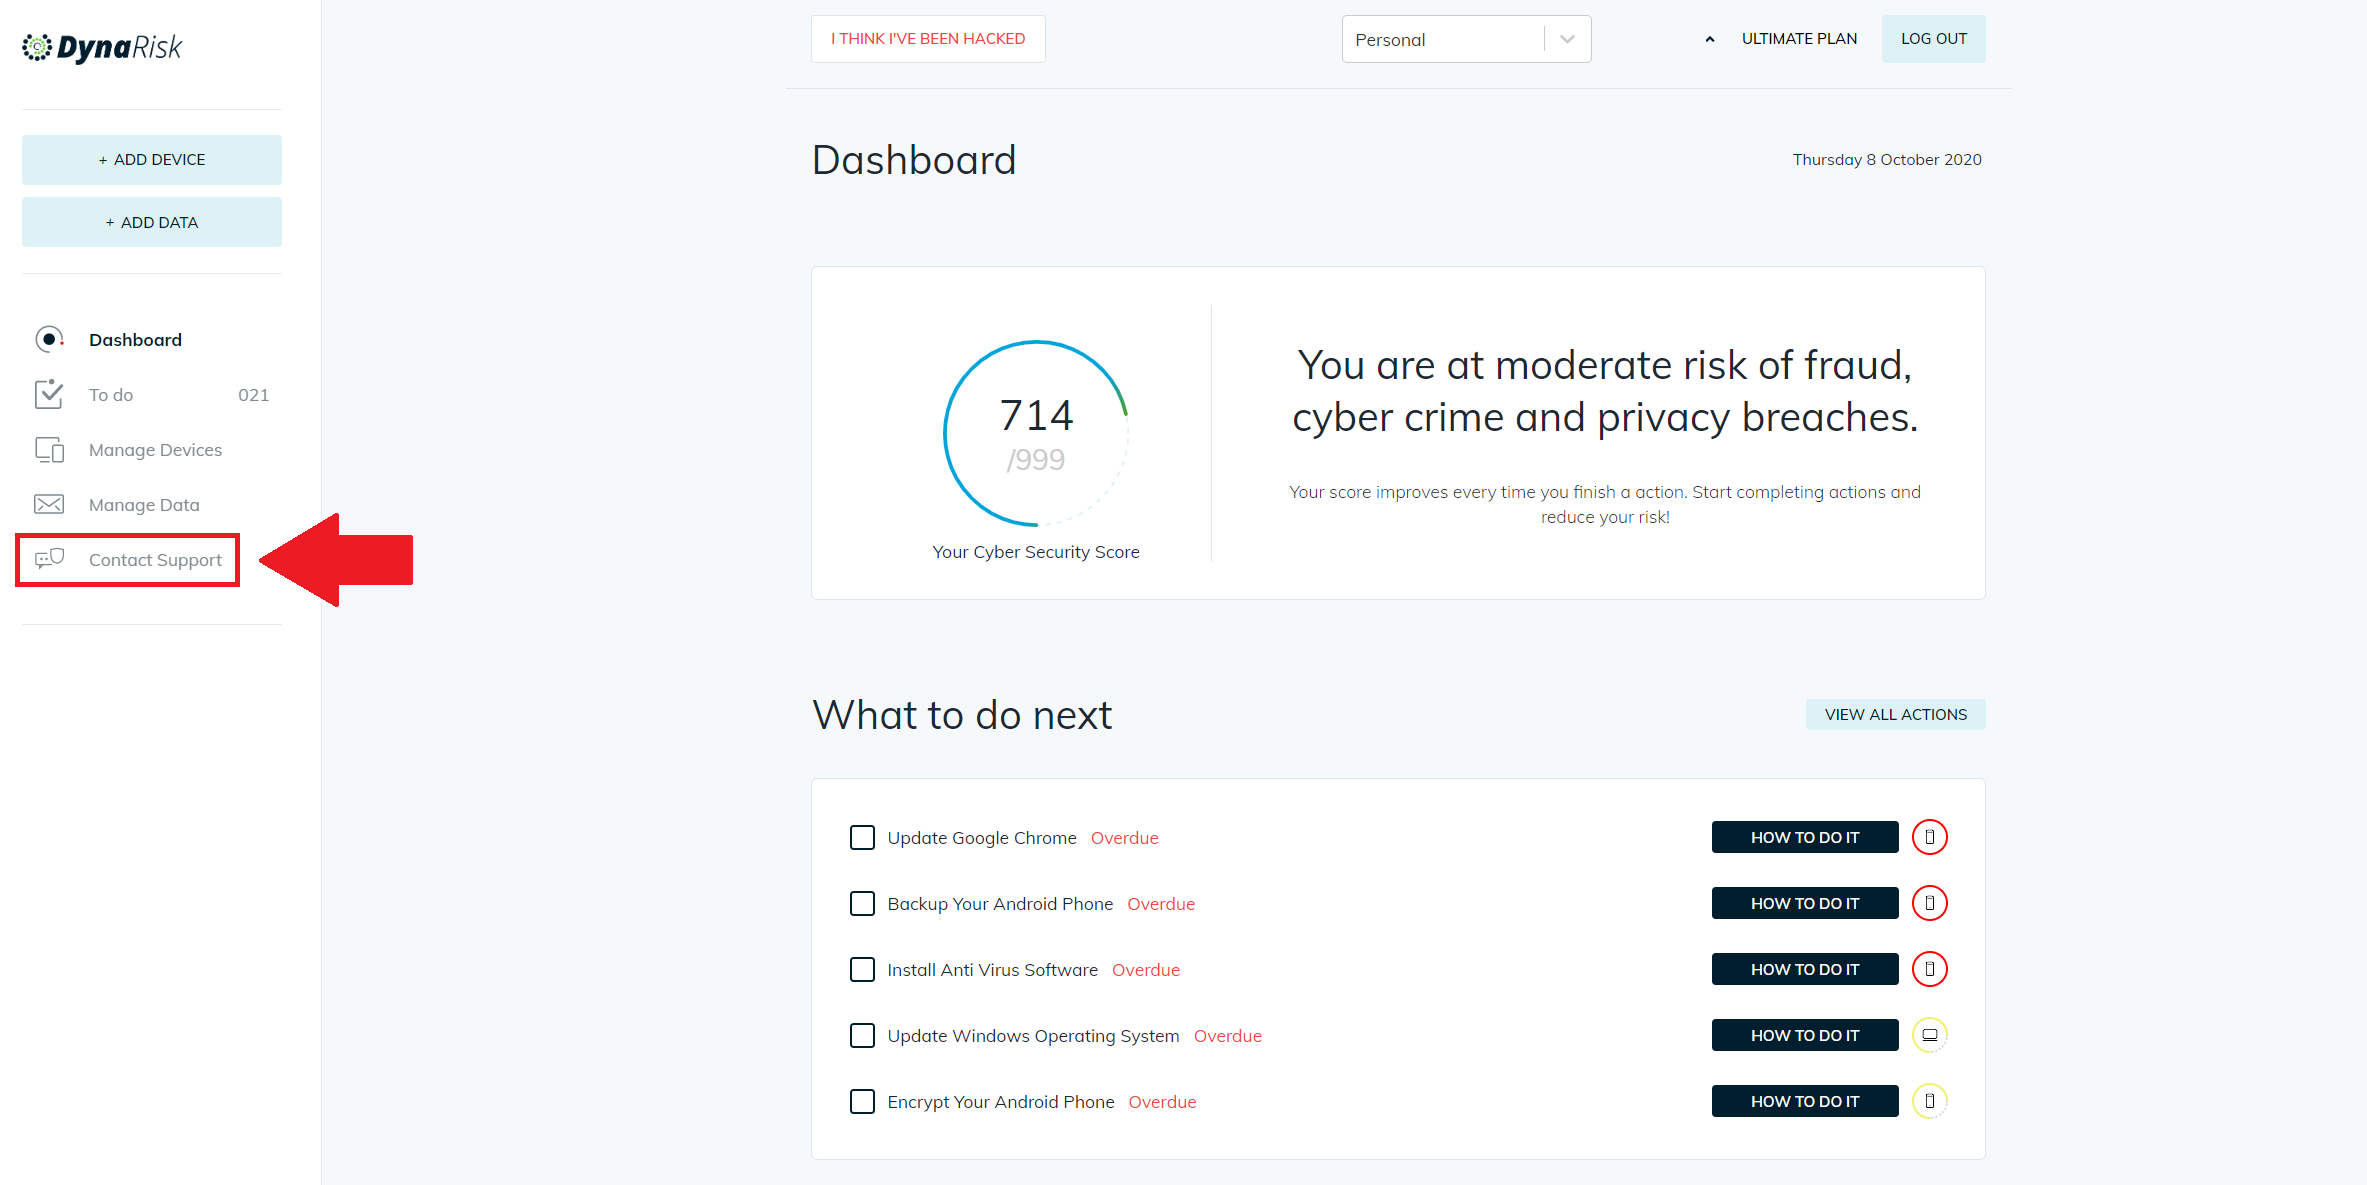Image resolution: width=2367 pixels, height=1185 pixels.
Task: Click VIEW ALL ACTIONS button
Action: [x=1895, y=714]
